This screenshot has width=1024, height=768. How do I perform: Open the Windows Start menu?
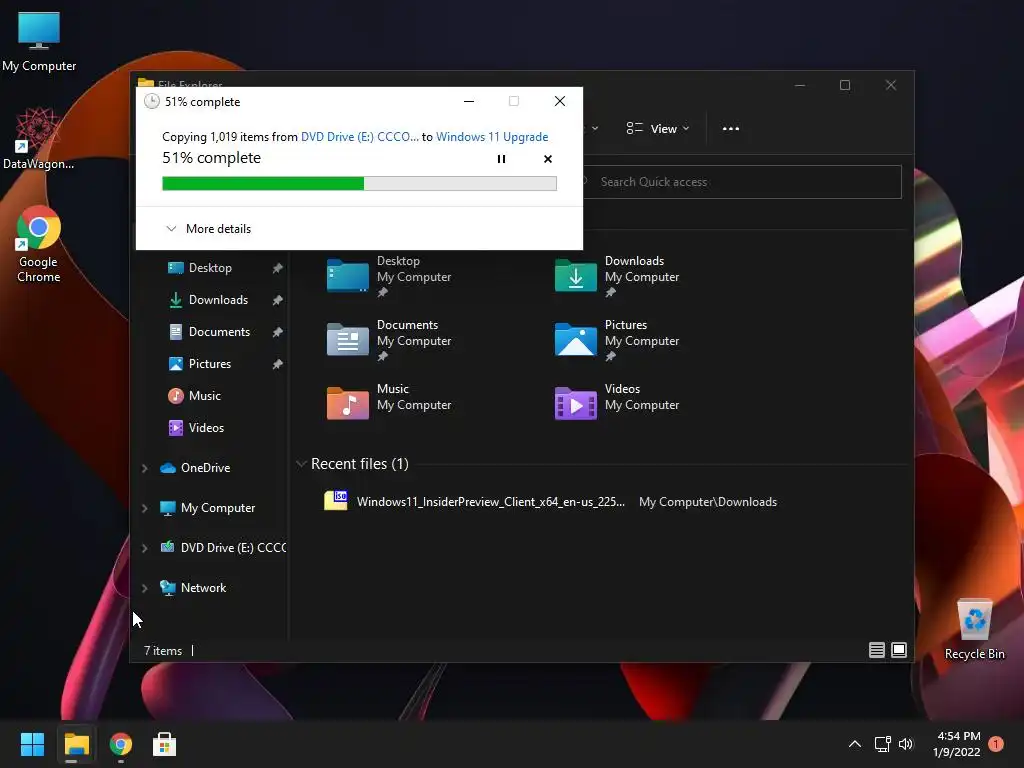click(32, 744)
